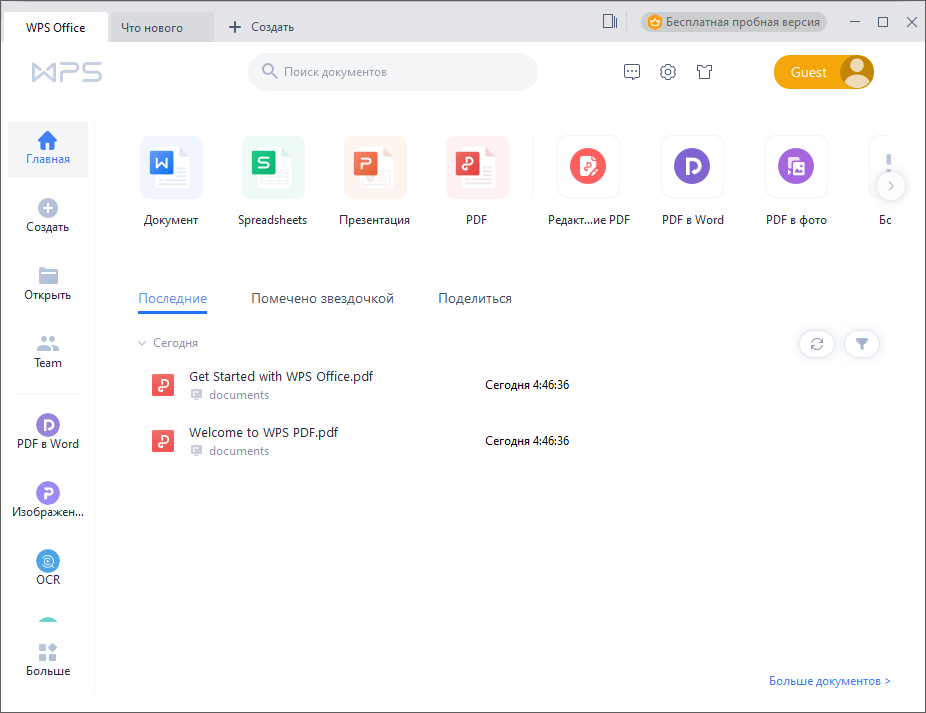Image resolution: width=926 pixels, height=713 pixels.
Task: Click the Guest account button
Action: [x=824, y=72]
